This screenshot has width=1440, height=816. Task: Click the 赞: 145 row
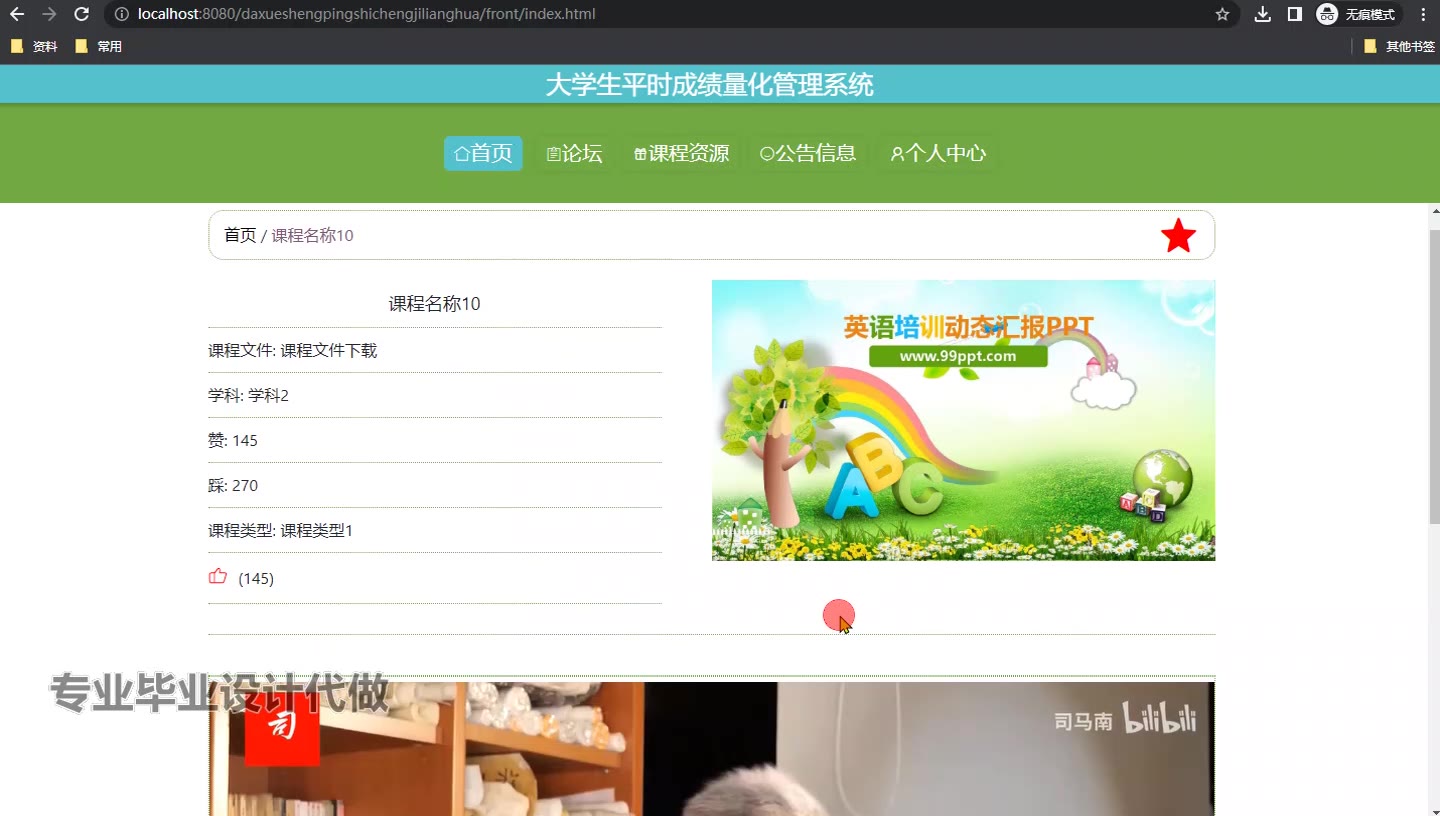tap(435, 441)
